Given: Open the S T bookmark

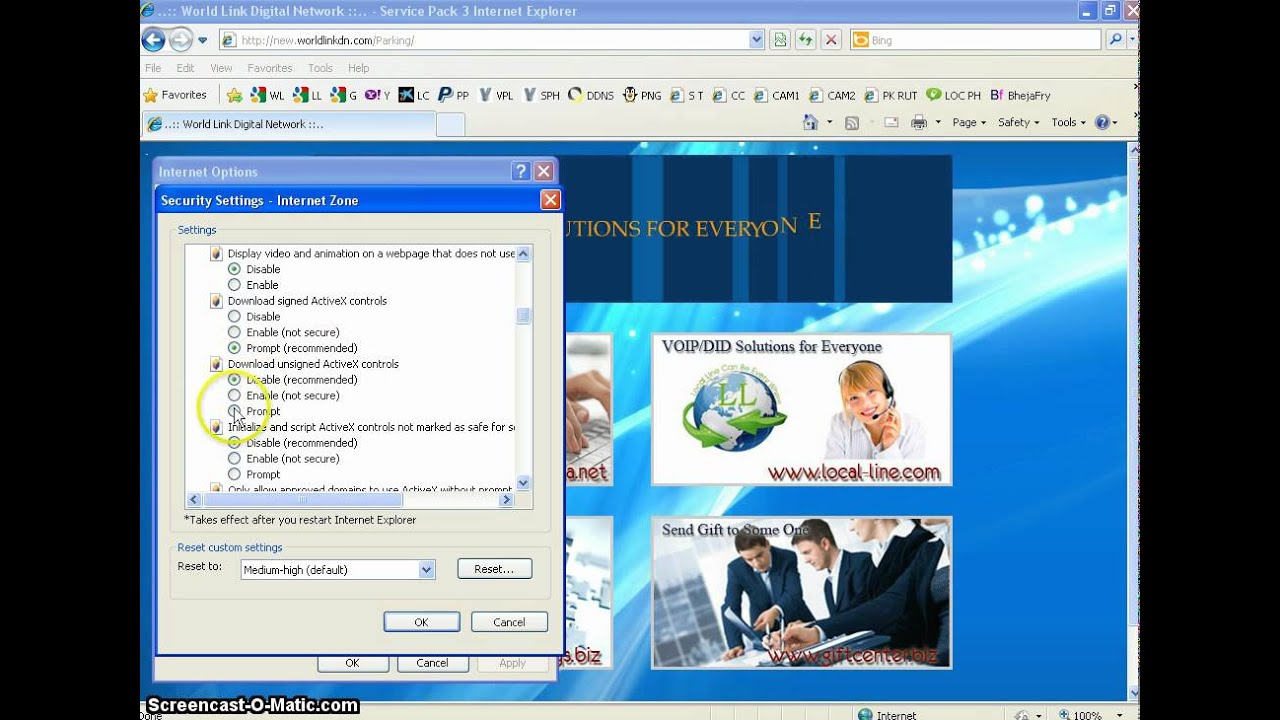Looking at the screenshot, I should 687,96.
